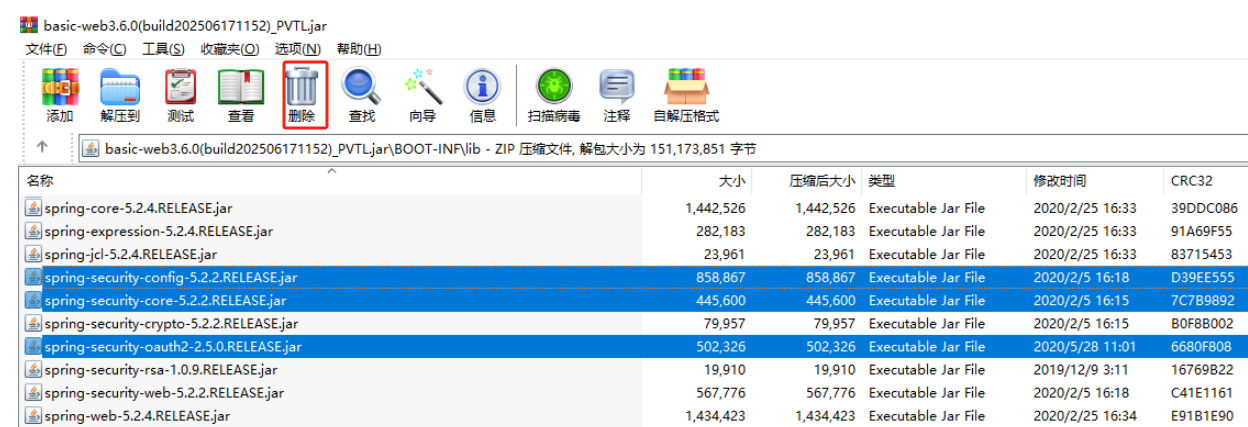The image size is (1248, 427).
Task: Open the Wizard (向导) wand icon
Action: tap(422, 87)
